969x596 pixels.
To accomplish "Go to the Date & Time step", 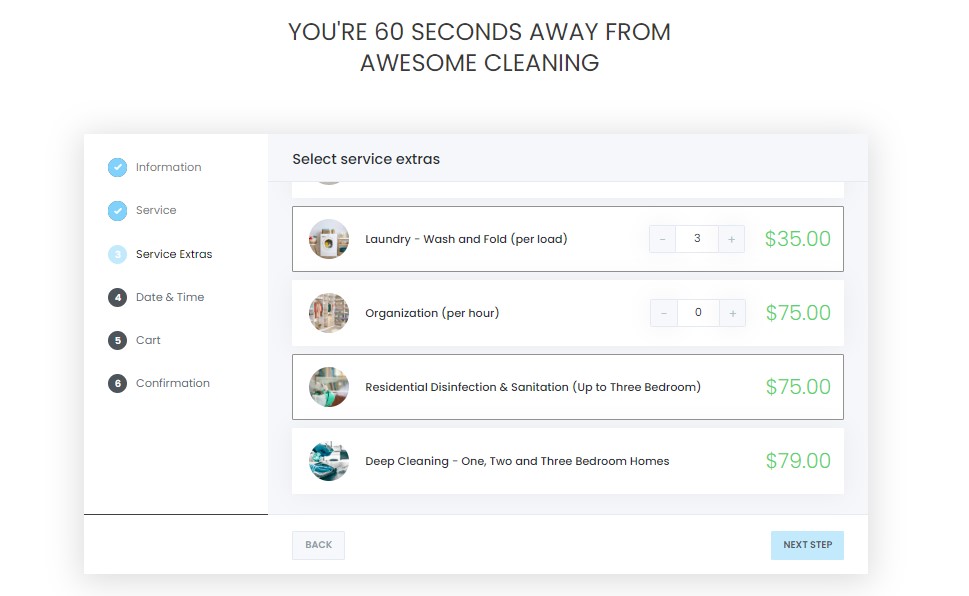I will [169, 297].
